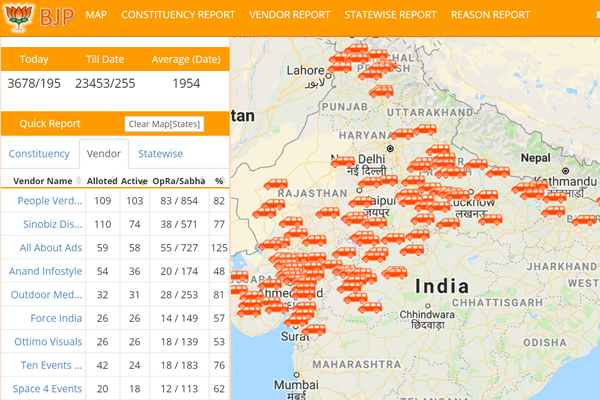
Task: Click the Active column header
Action: 134,181
